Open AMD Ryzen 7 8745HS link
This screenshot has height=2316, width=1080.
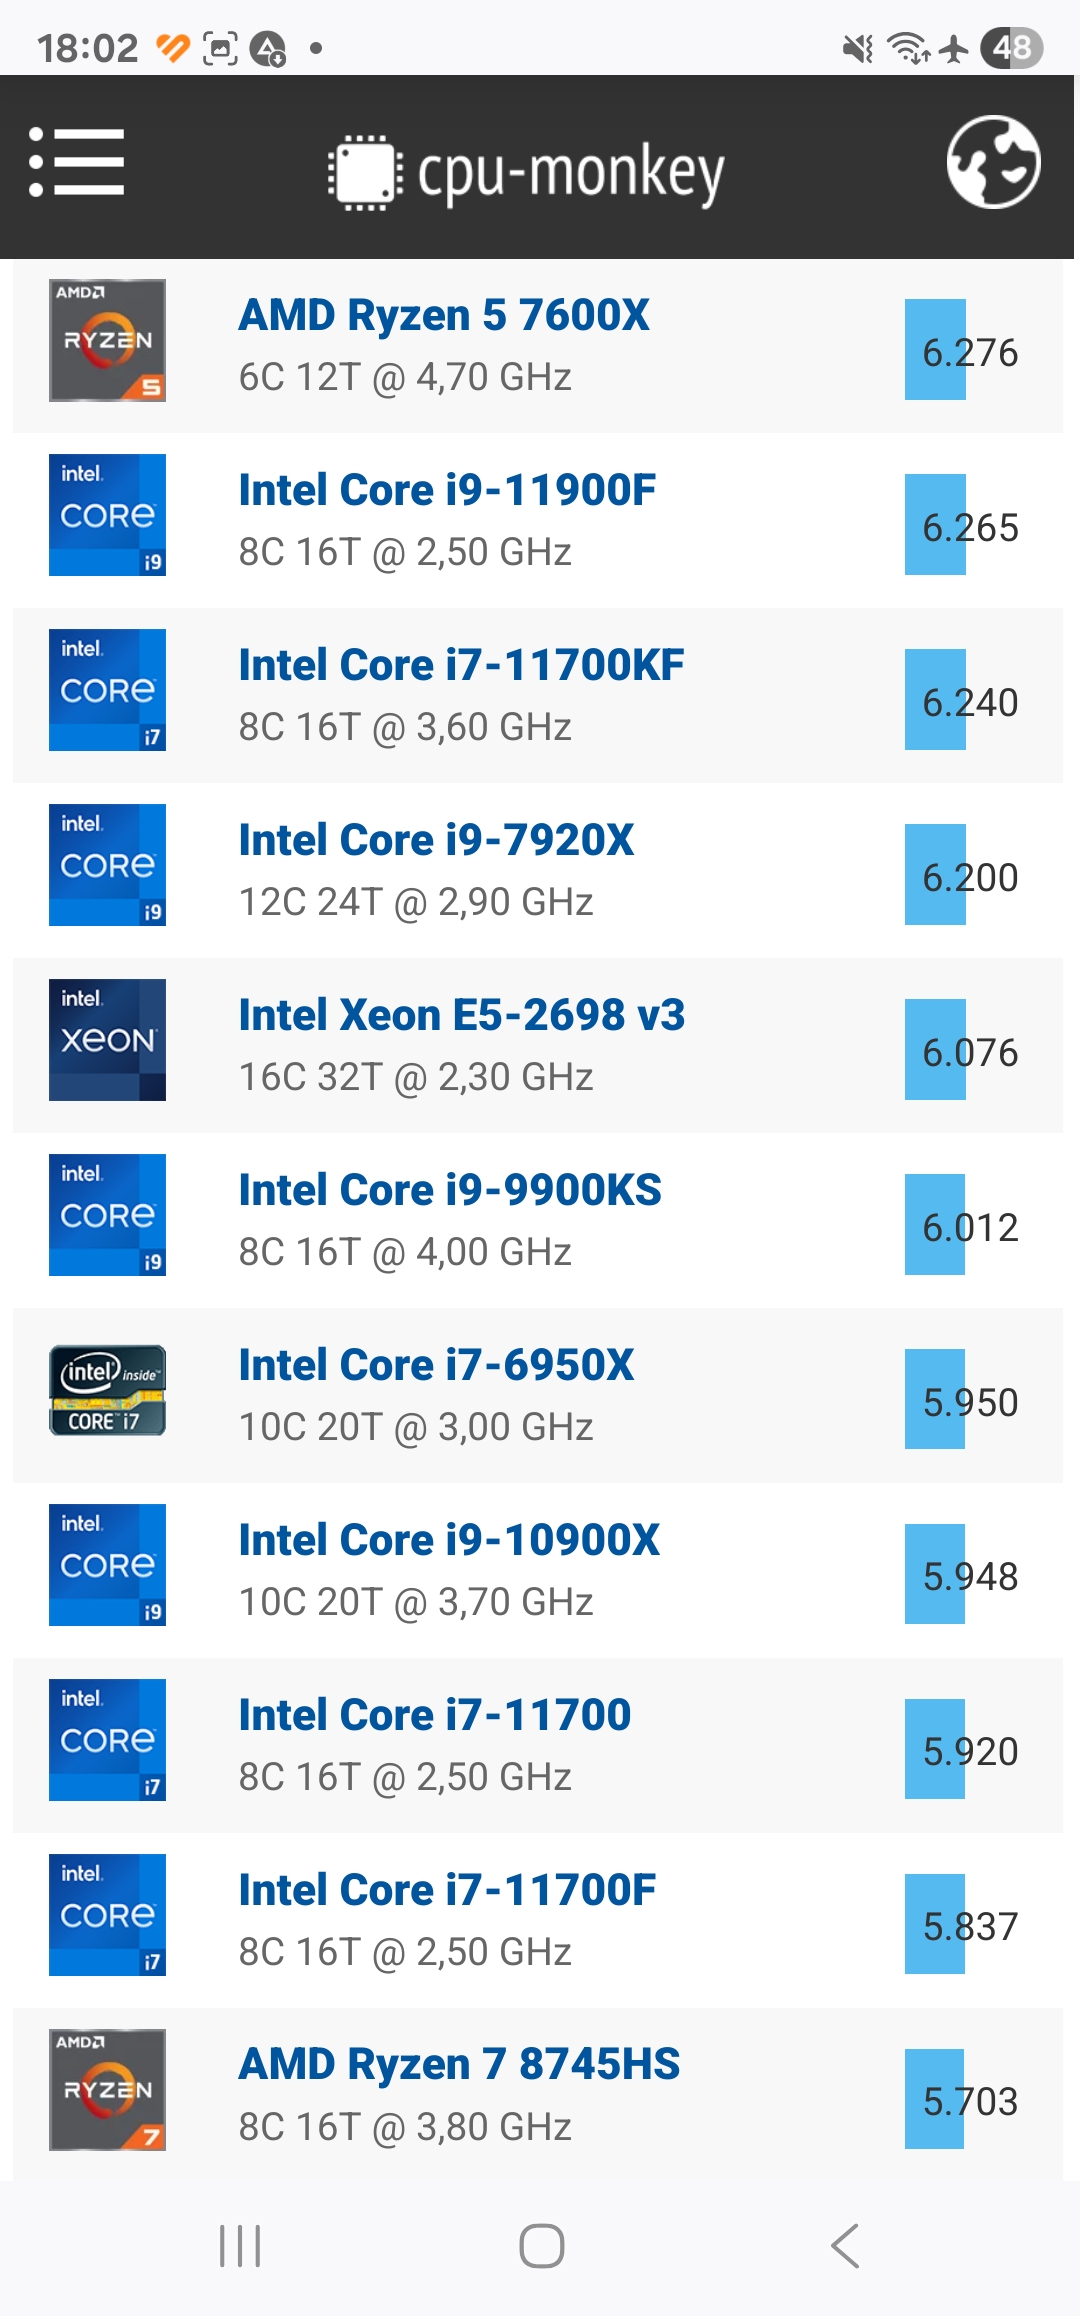tap(459, 2064)
